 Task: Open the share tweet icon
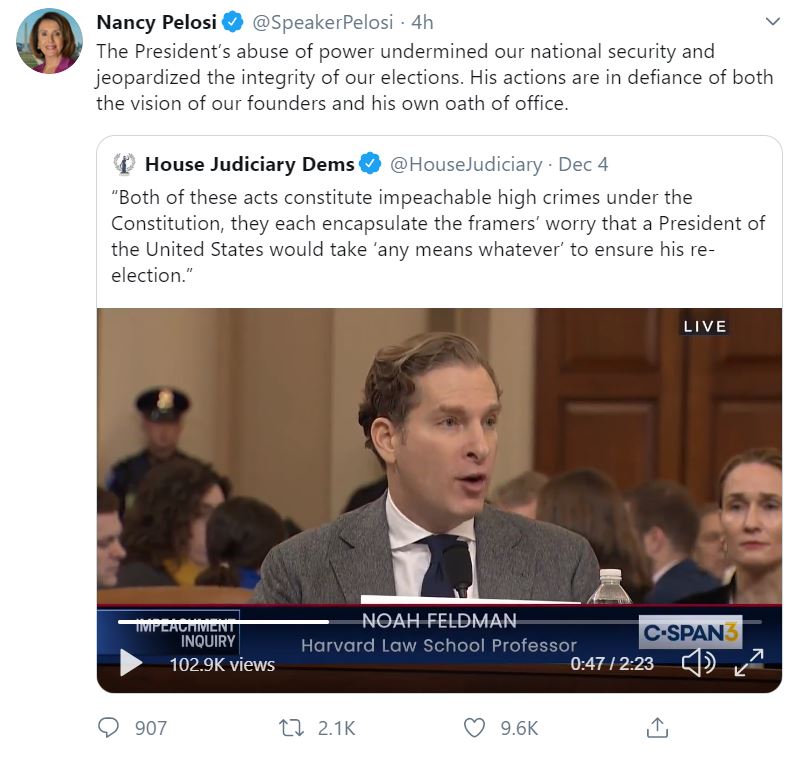(657, 727)
